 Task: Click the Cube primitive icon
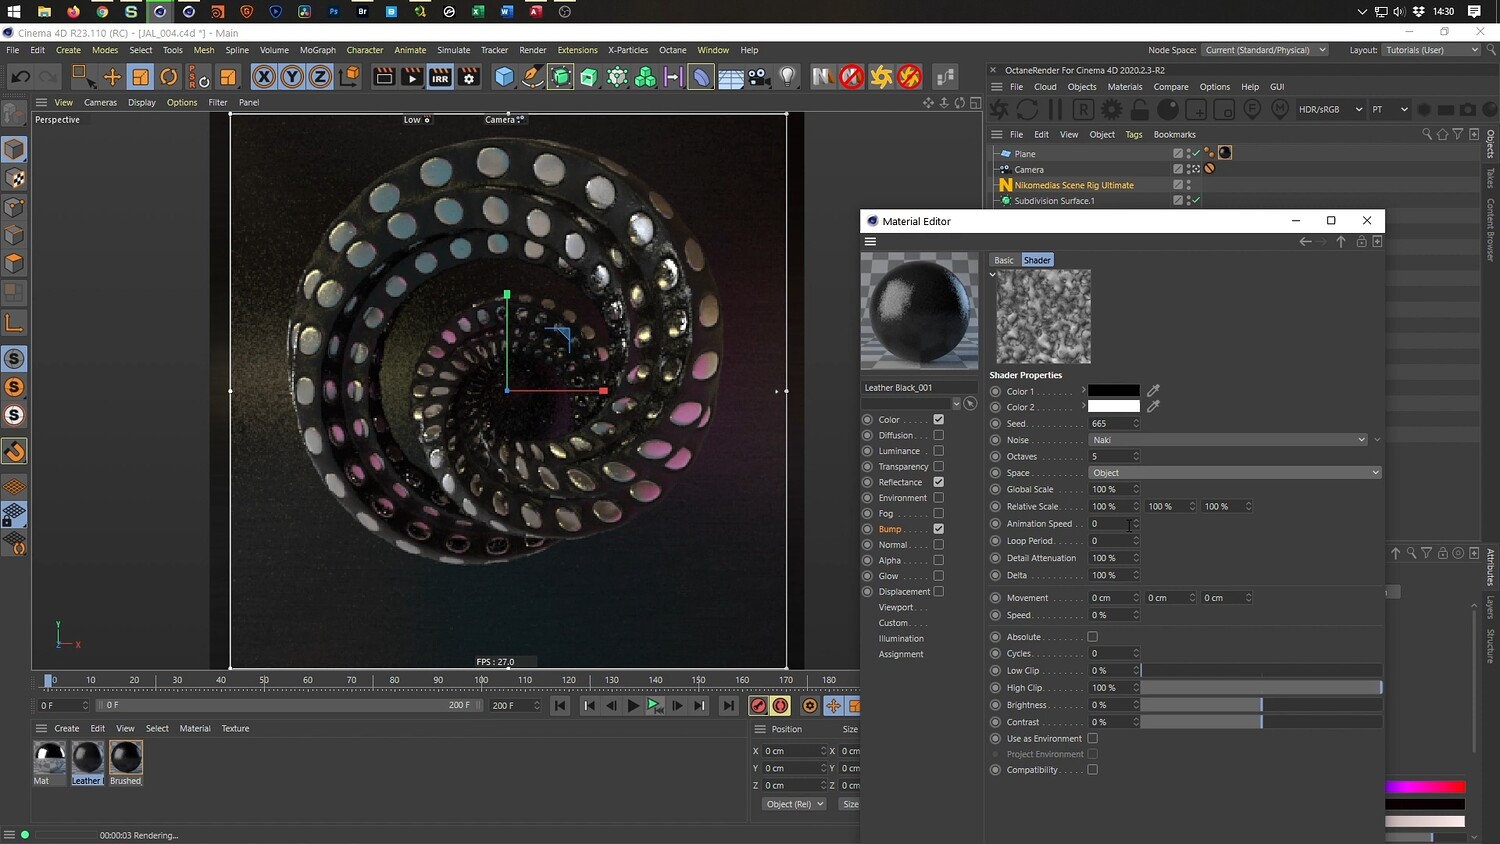pos(505,77)
